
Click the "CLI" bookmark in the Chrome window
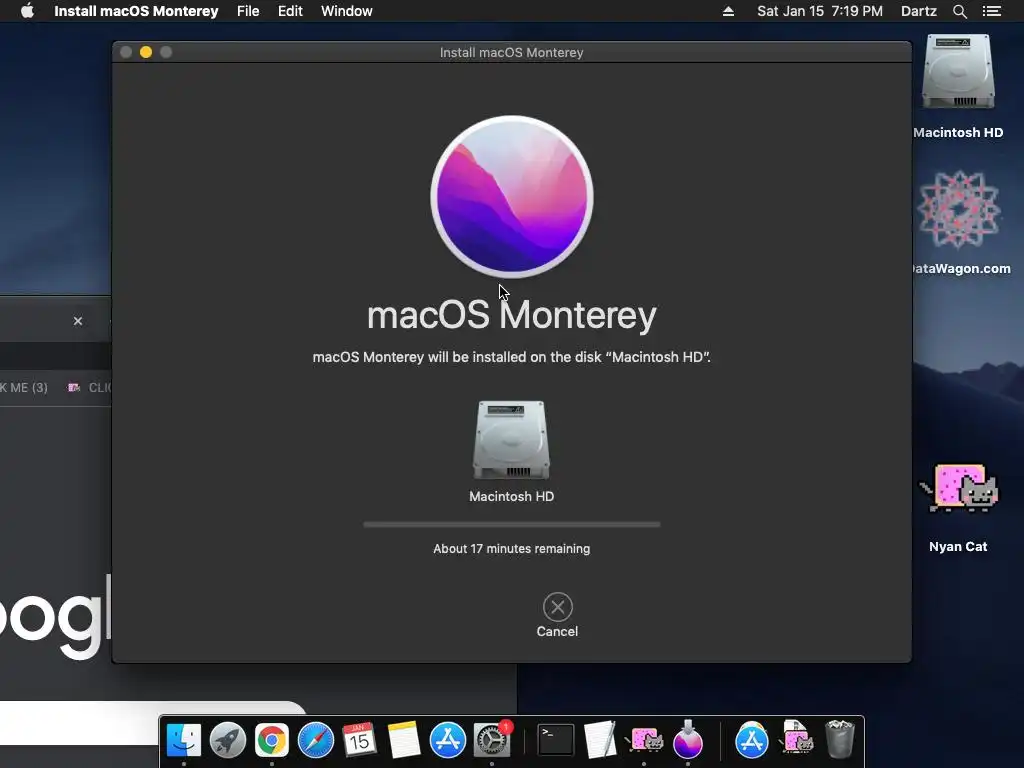click(90, 387)
